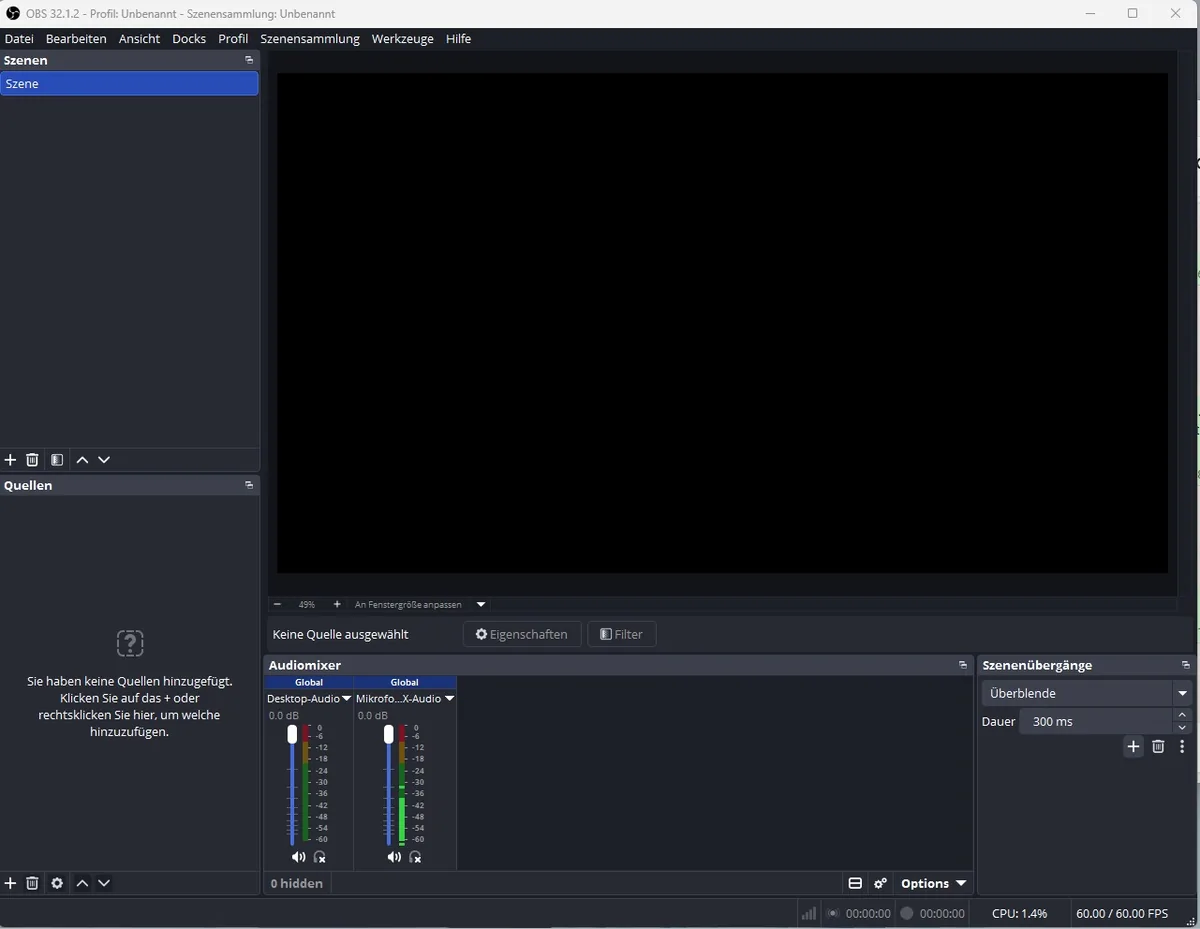
Task: Maximize the OBS window
Action: tap(1132, 13)
